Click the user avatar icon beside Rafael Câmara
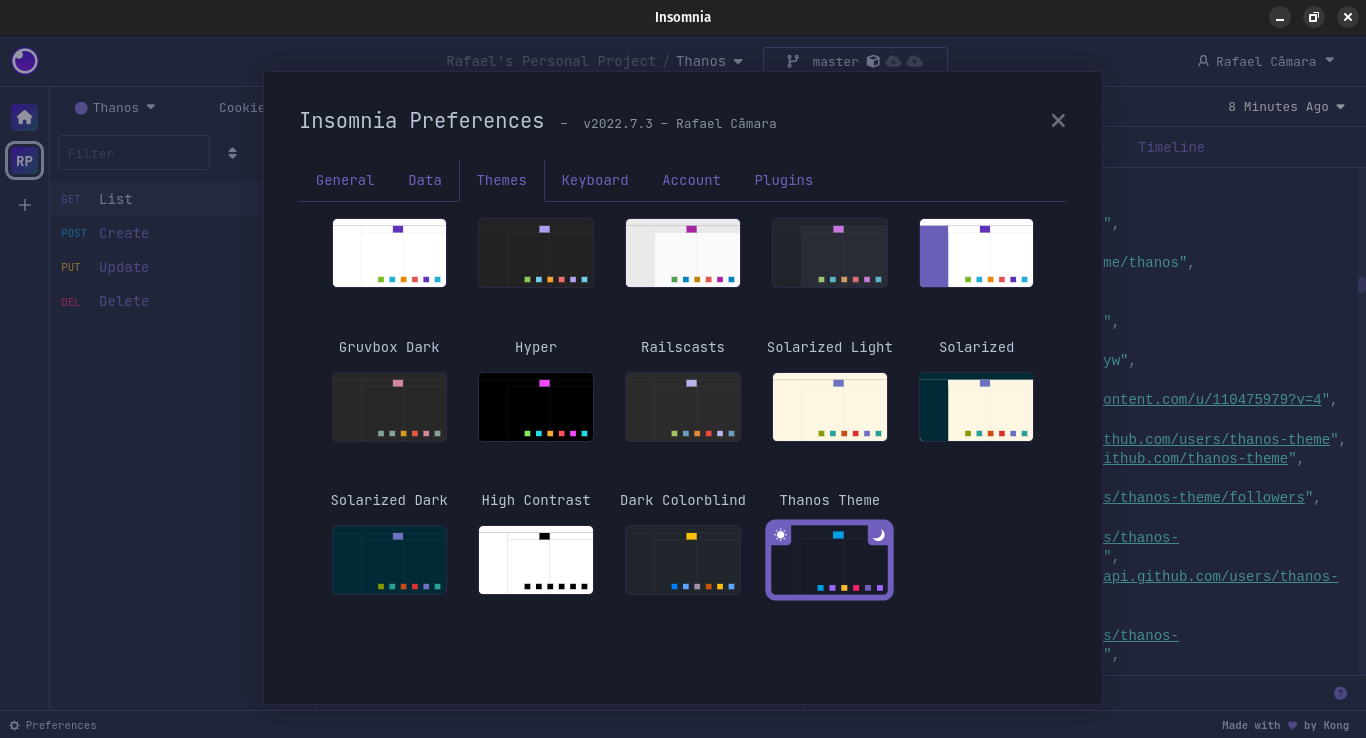This screenshot has width=1366, height=738. [1203, 61]
